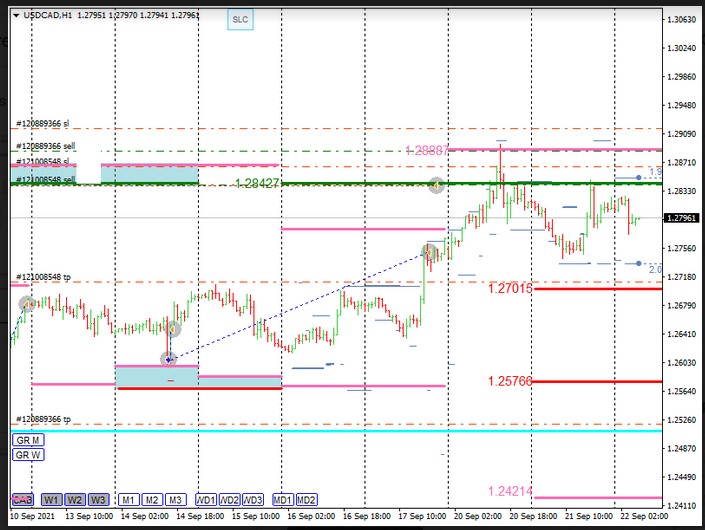
Task: Click the 1.24110 value on the price axis
Action: 681,506
